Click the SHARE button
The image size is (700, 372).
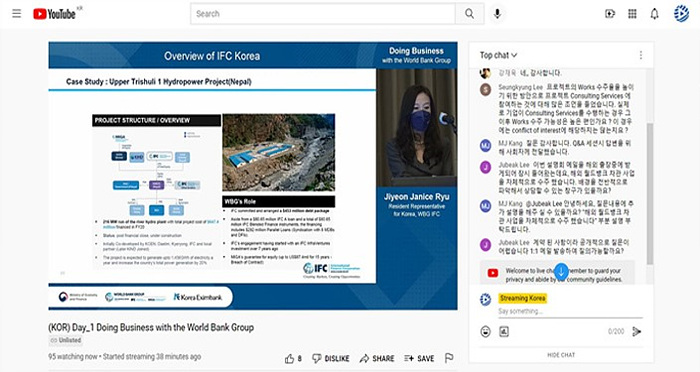point(377,358)
